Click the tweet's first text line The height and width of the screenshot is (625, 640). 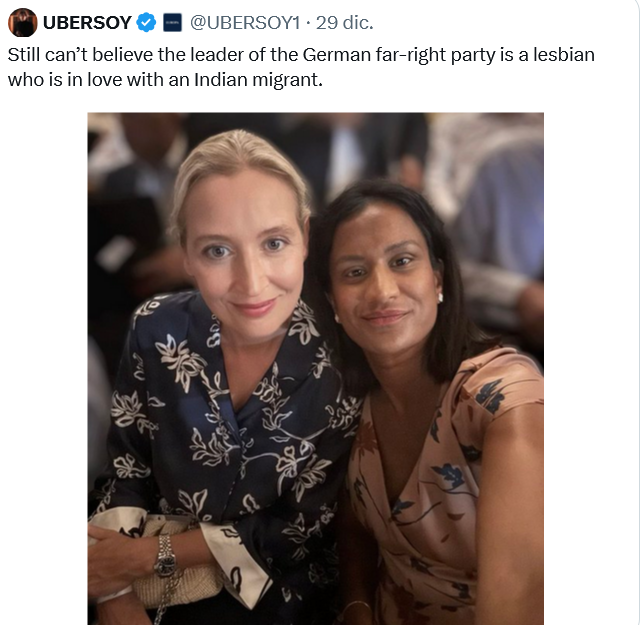coord(301,55)
